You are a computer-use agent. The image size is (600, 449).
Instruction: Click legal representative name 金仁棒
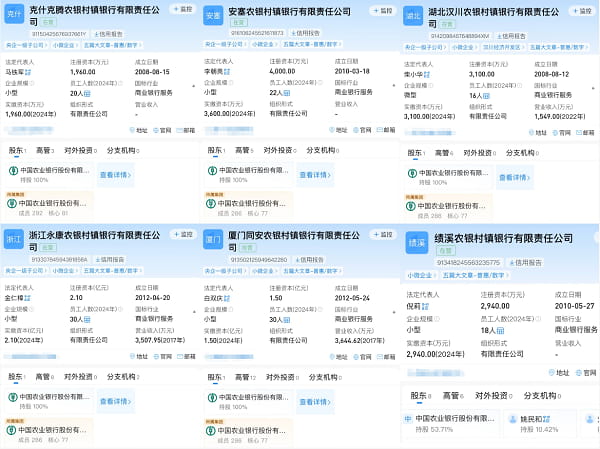[x=14, y=298]
